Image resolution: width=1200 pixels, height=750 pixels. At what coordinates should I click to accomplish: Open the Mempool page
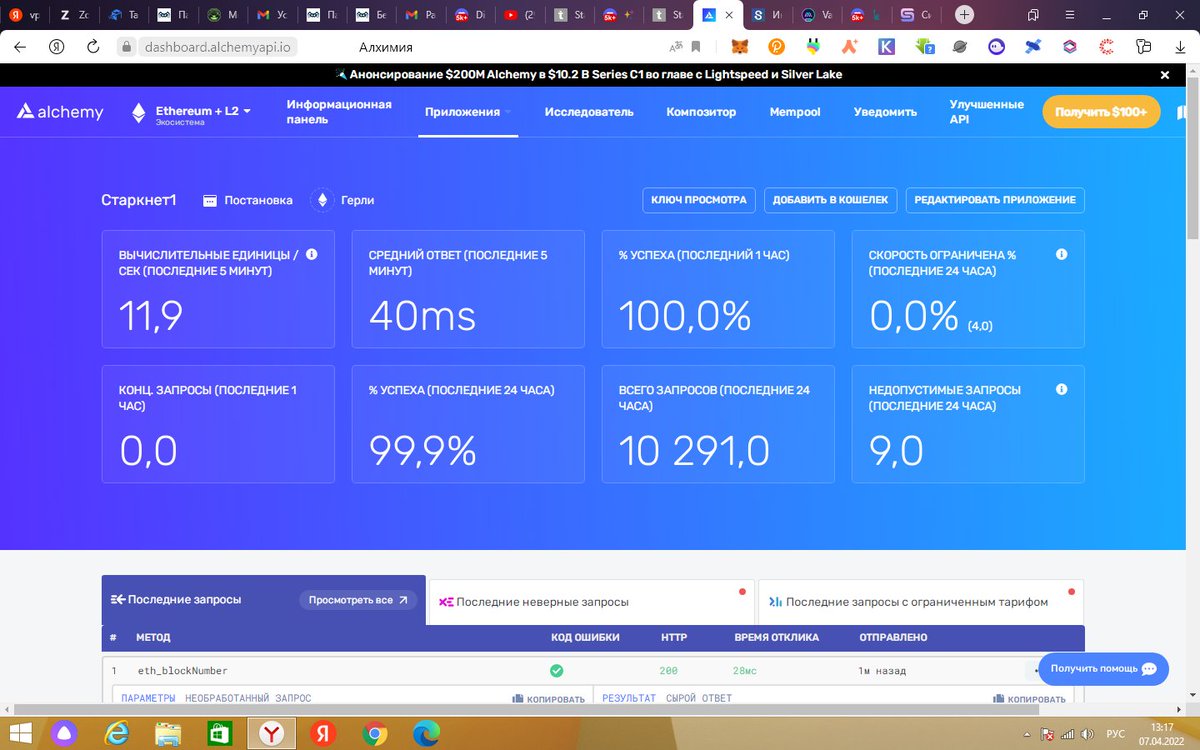795,112
